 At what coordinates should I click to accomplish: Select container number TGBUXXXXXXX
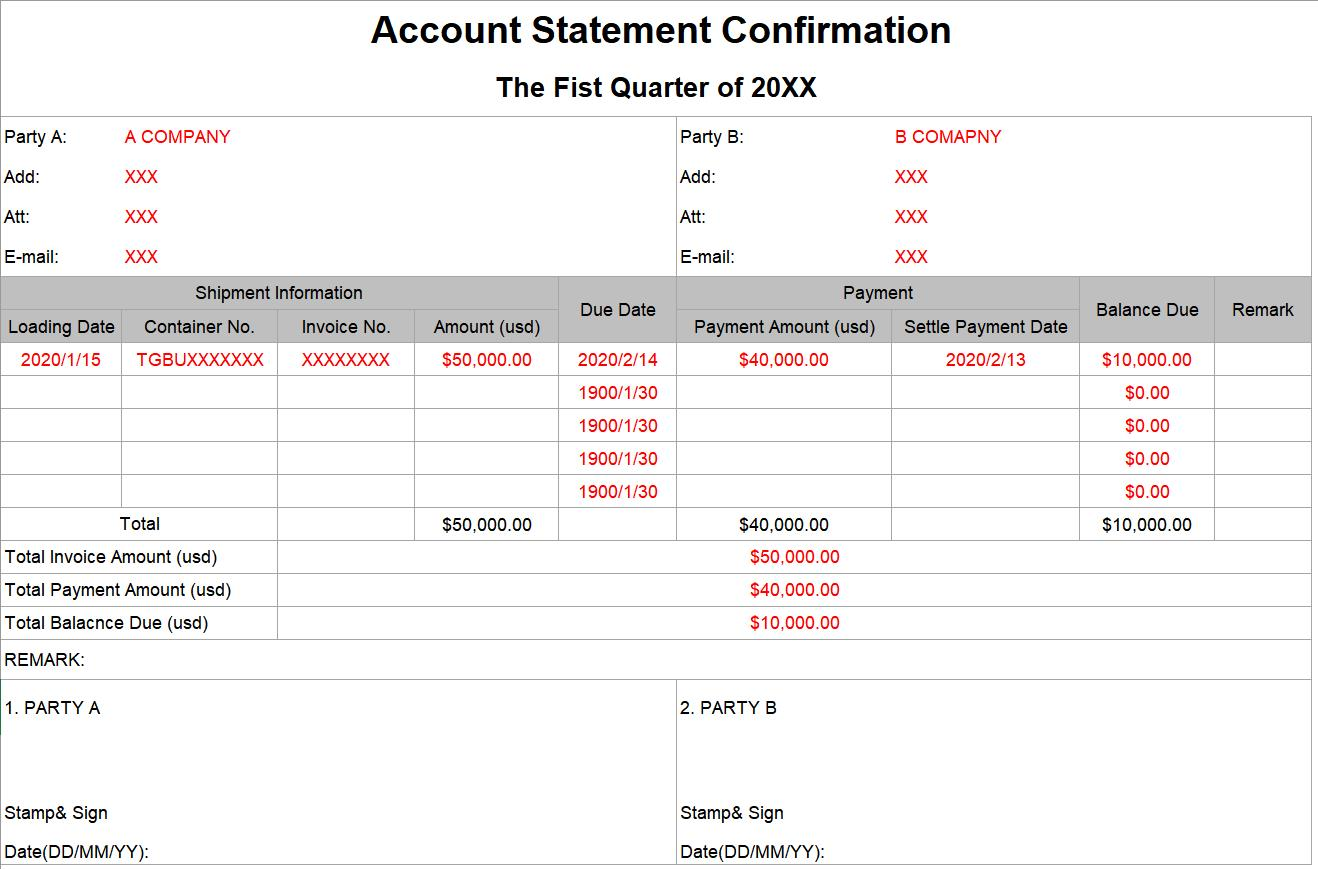click(199, 360)
